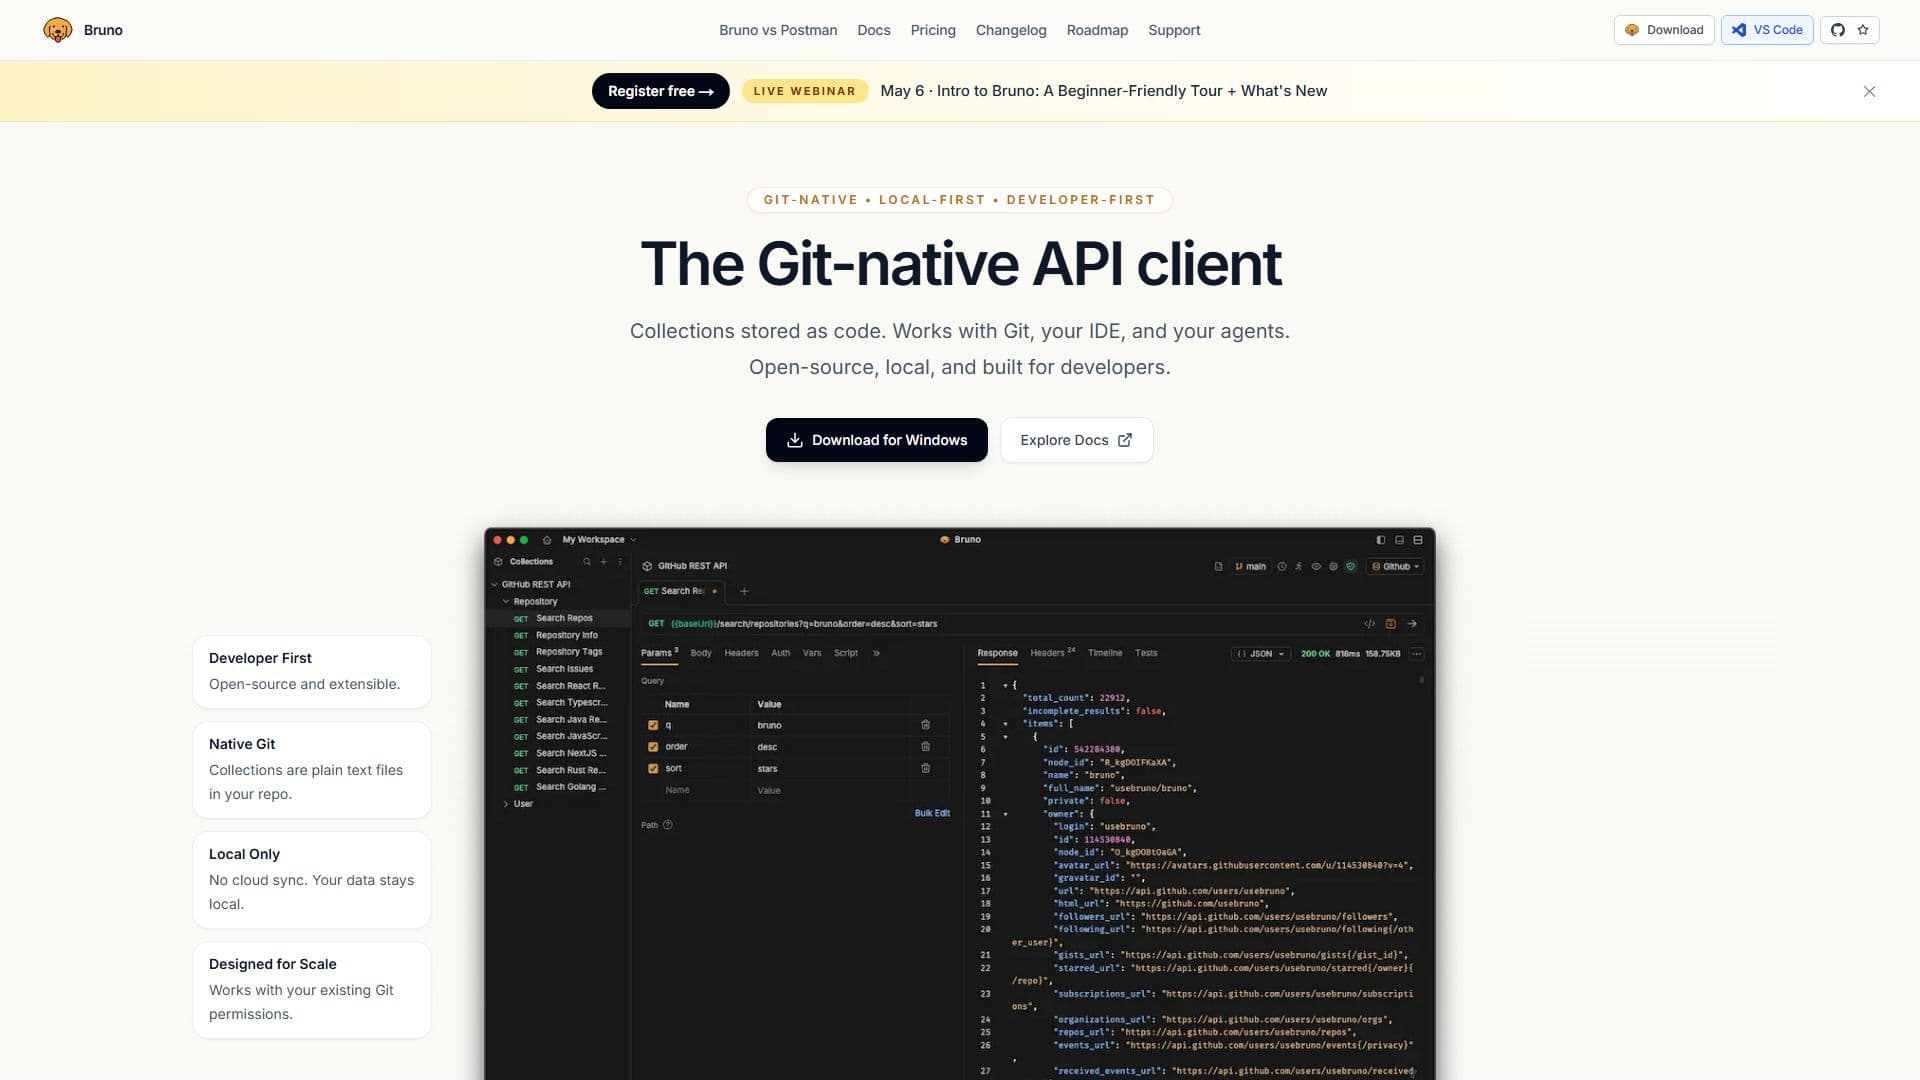
Task: Click plus icon in Collections sidebar header
Action: (x=603, y=562)
